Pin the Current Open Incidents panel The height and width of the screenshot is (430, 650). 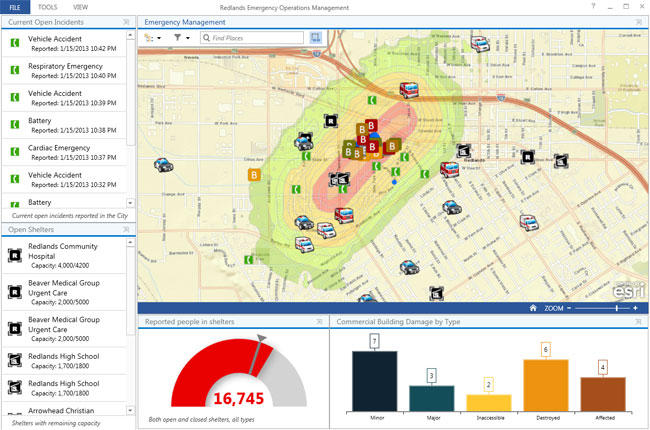[126, 22]
